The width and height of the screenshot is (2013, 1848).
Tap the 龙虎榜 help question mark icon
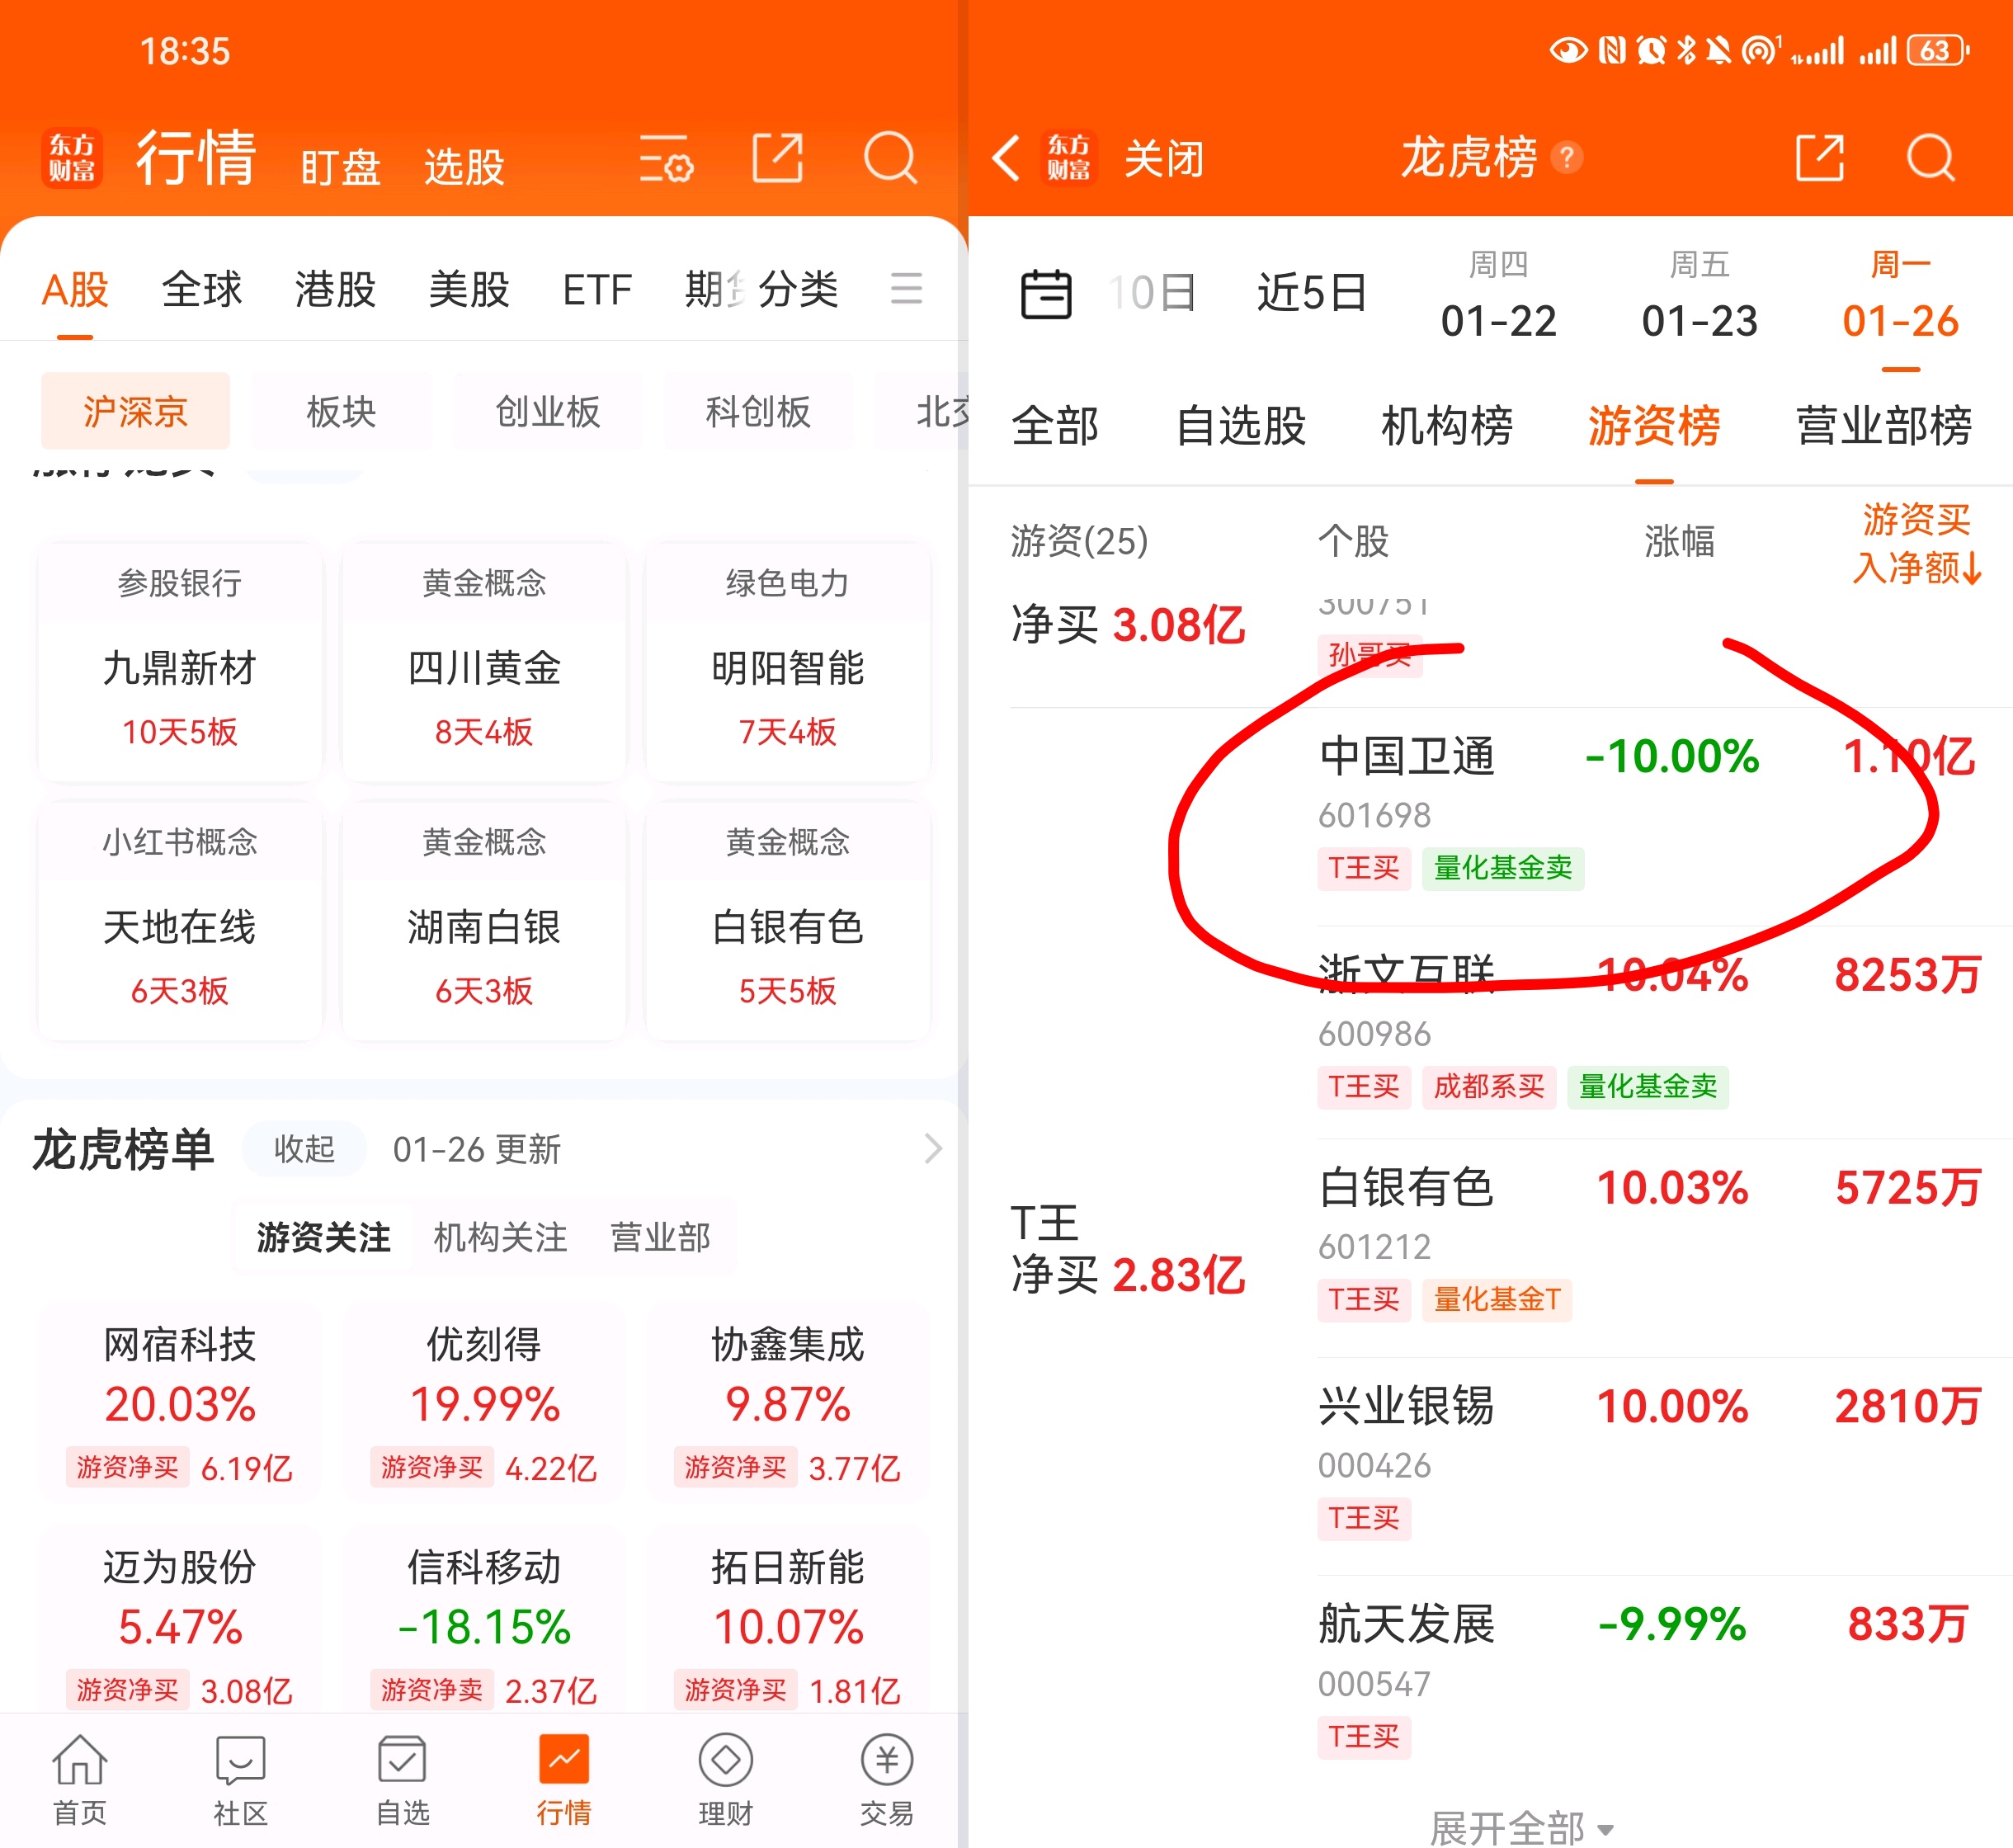click(1566, 158)
